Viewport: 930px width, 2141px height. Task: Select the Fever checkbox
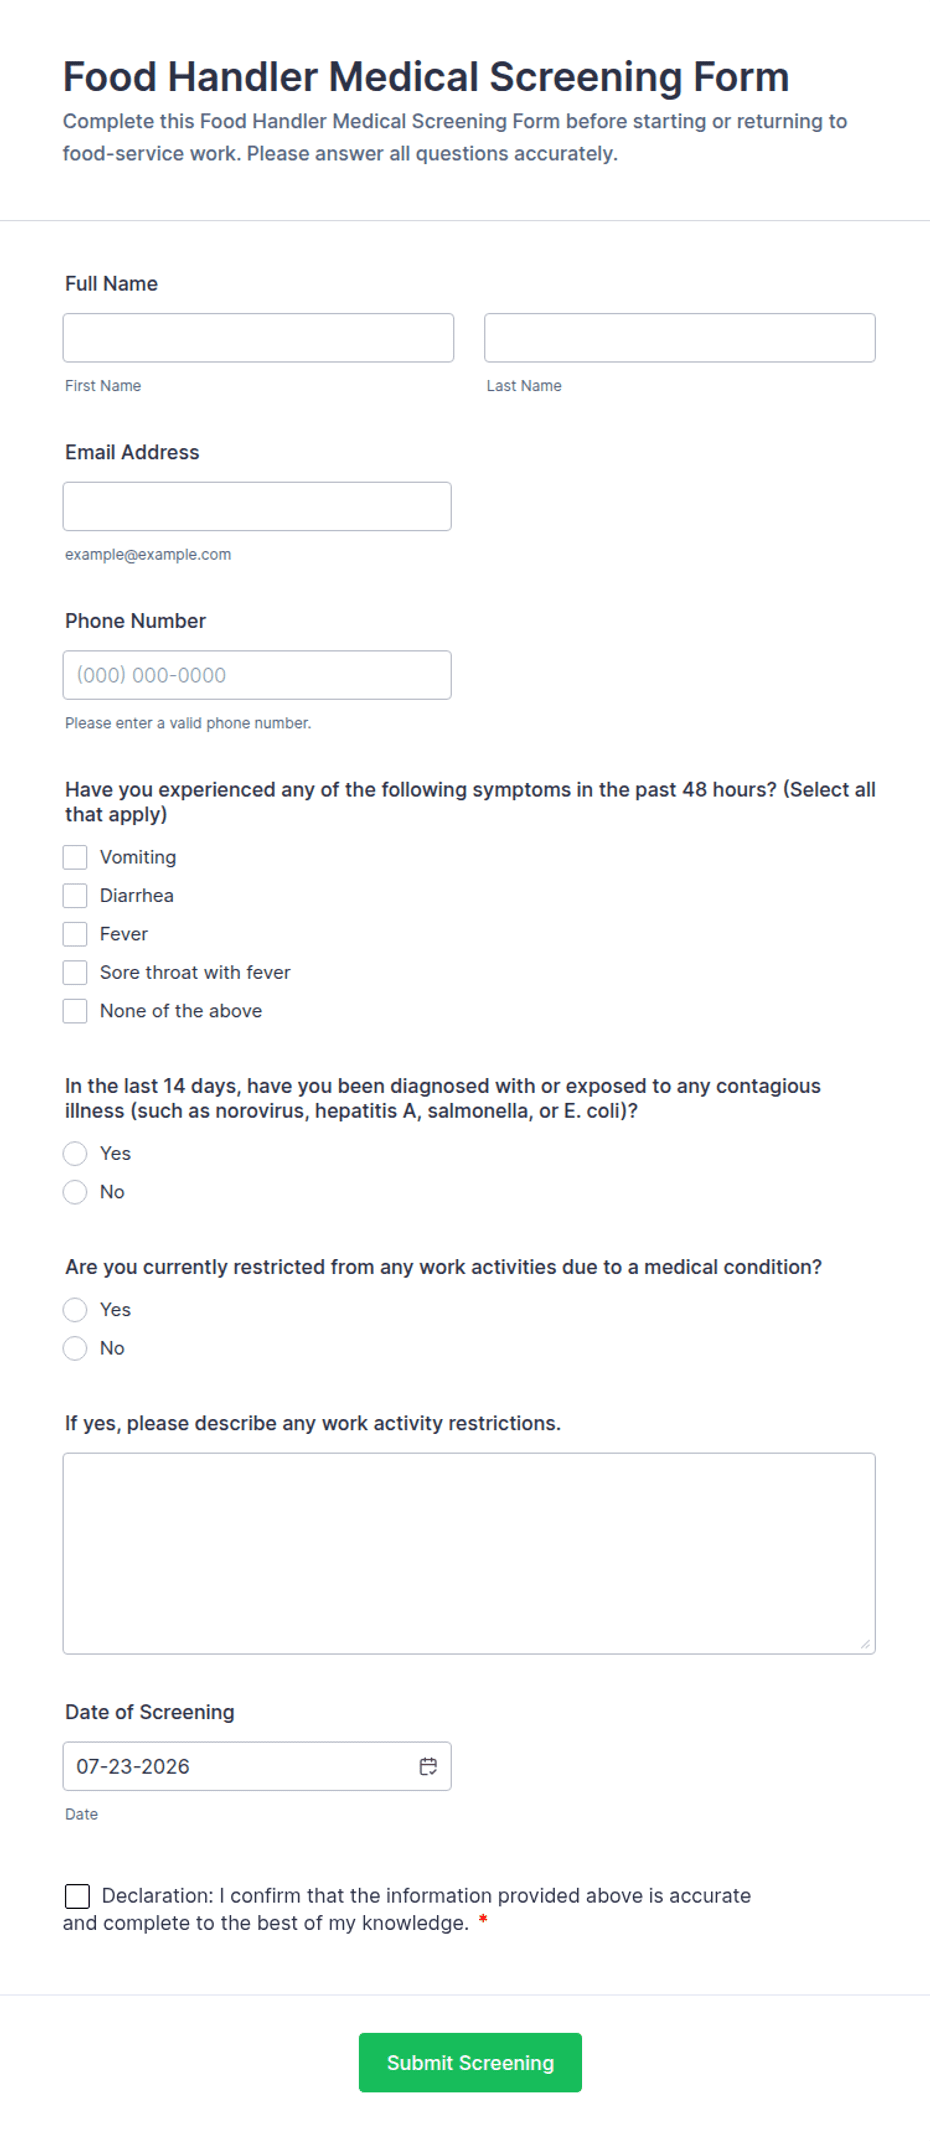[x=75, y=934]
